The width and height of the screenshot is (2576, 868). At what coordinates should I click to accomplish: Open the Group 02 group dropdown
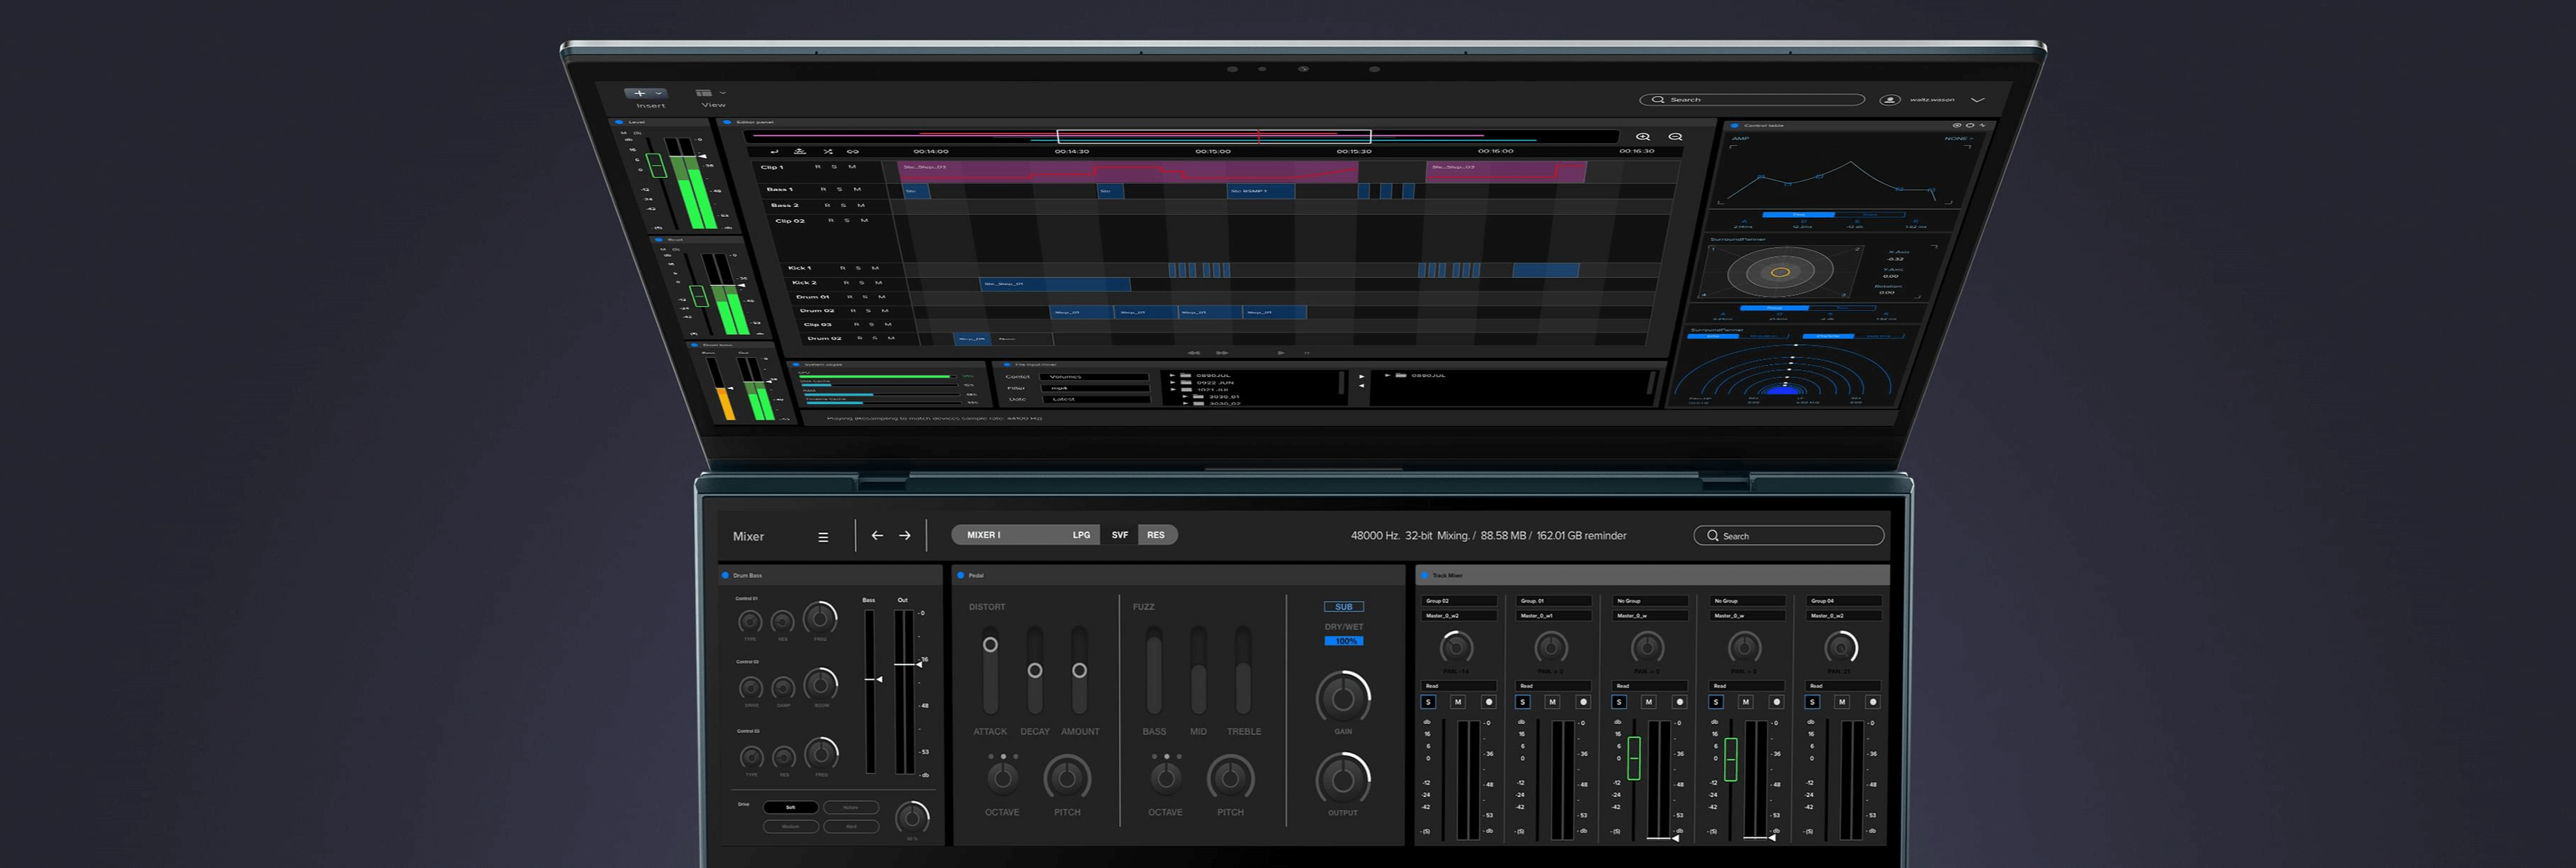tap(1459, 601)
